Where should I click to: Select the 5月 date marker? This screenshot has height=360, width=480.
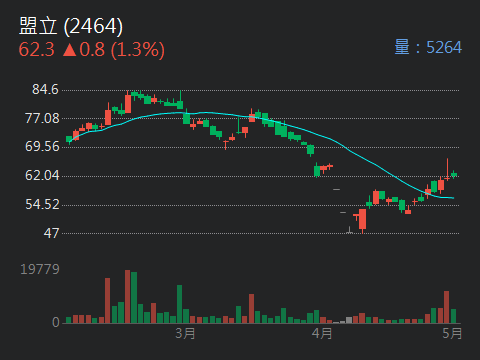[x=452, y=333]
